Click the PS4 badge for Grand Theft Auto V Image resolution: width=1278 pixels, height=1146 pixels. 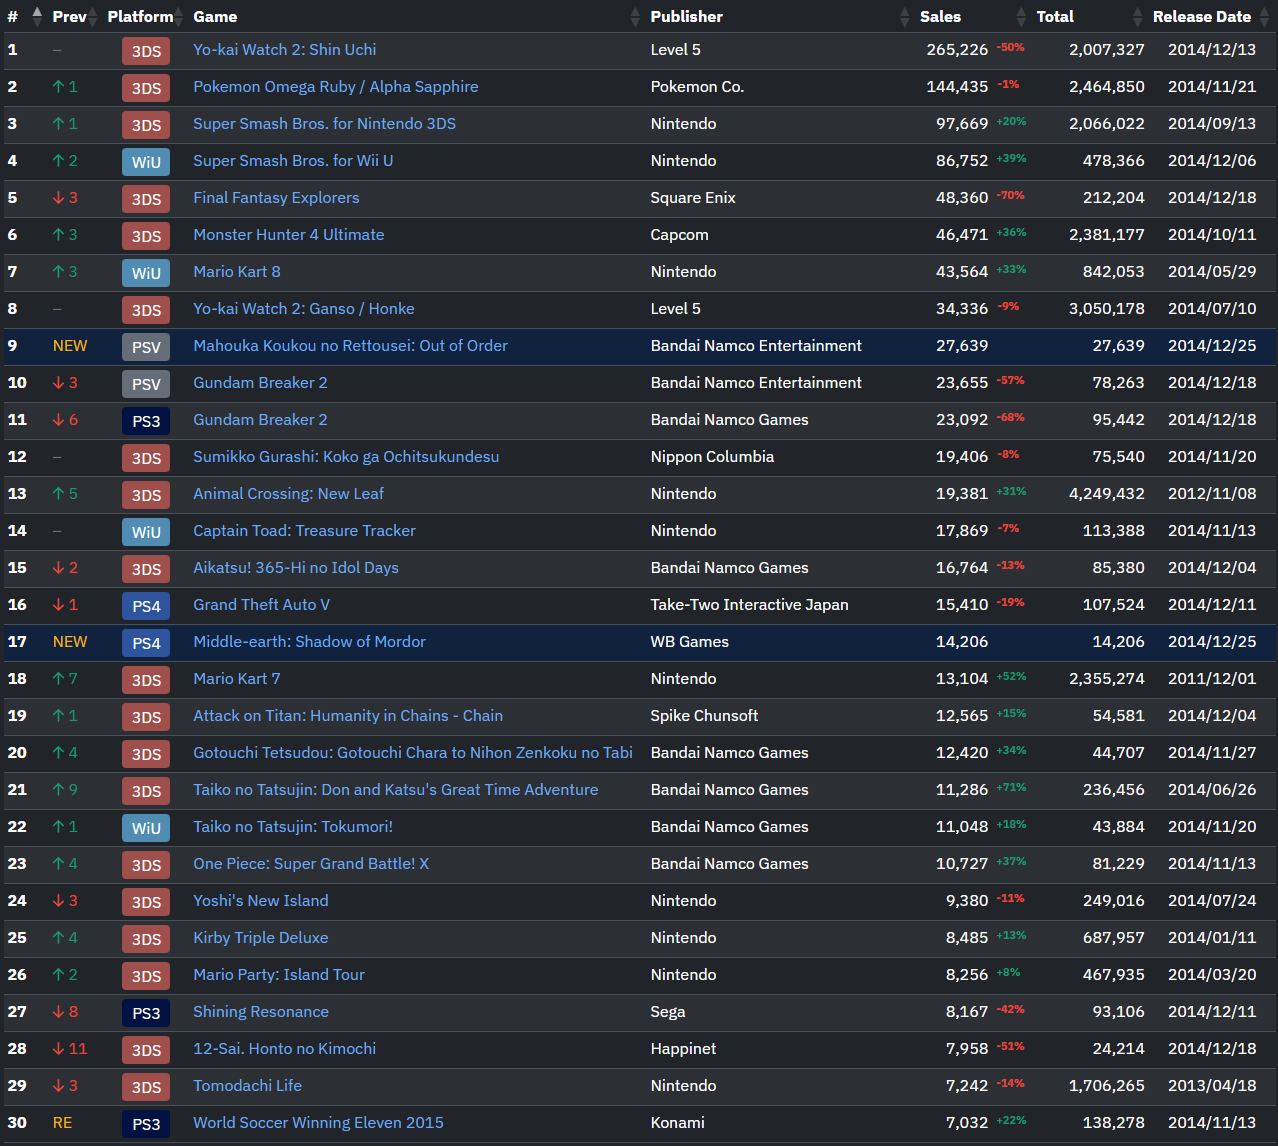coord(146,606)
